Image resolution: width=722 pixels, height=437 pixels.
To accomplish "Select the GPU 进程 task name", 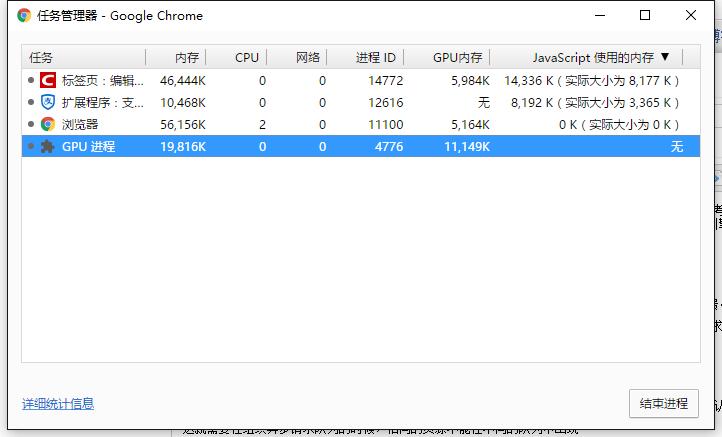I will point(88,146).
